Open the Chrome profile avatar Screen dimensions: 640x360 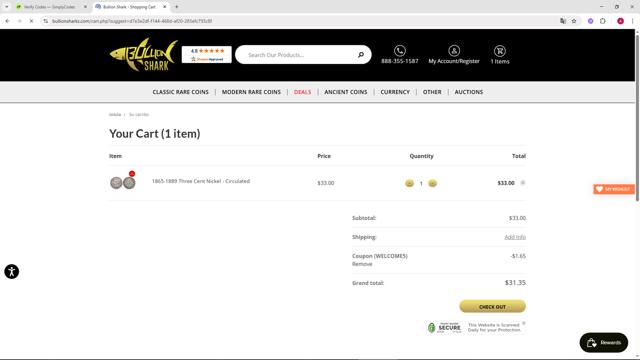pyautogui.click(x=620, y=21)
